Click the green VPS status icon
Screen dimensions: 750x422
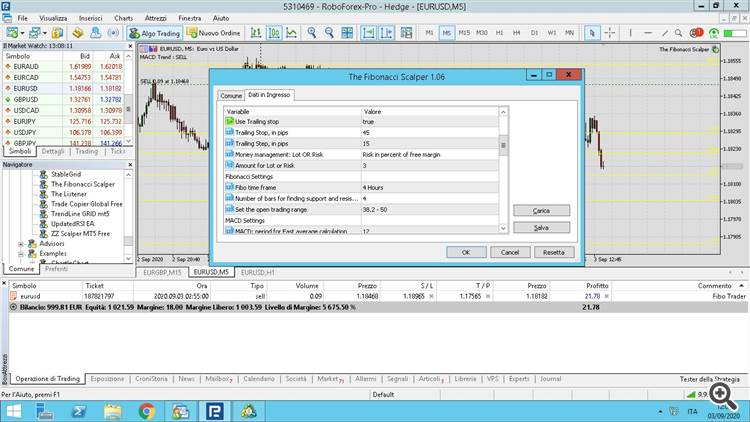(x=714, y=33)
